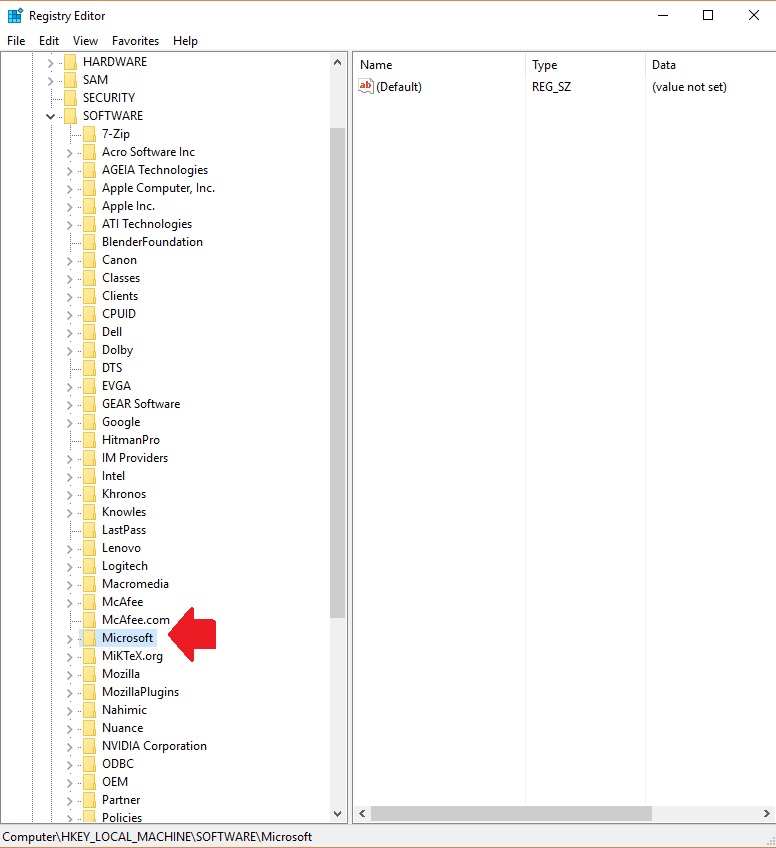Viewport: 776px width, 848px height.
Task: Collapse the SOFTWARE key
Action: [x=50, y=116]
